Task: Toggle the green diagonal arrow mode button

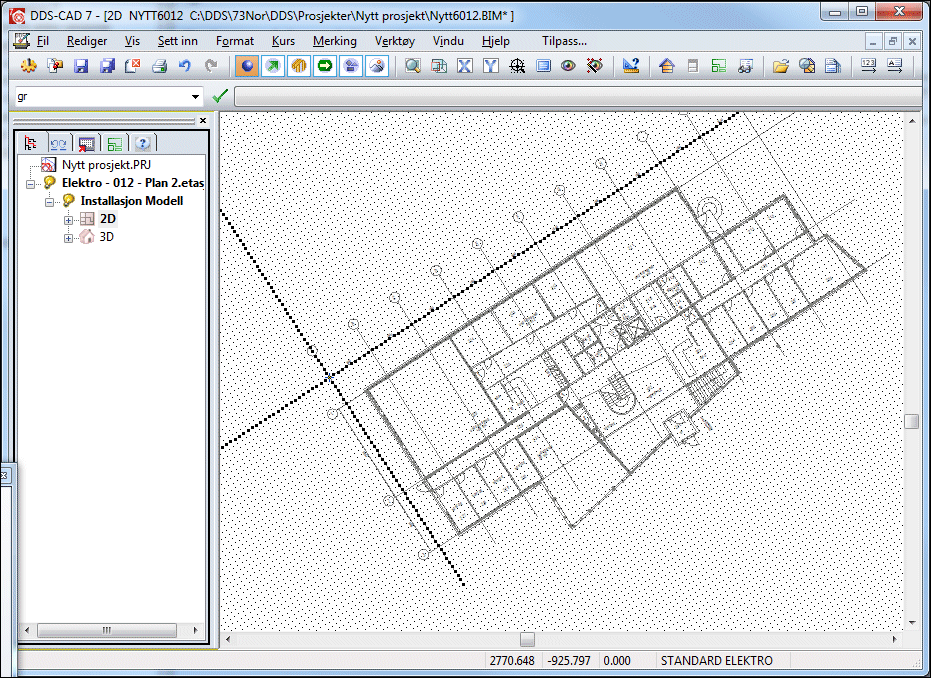Action: click(x=272, y=66)
